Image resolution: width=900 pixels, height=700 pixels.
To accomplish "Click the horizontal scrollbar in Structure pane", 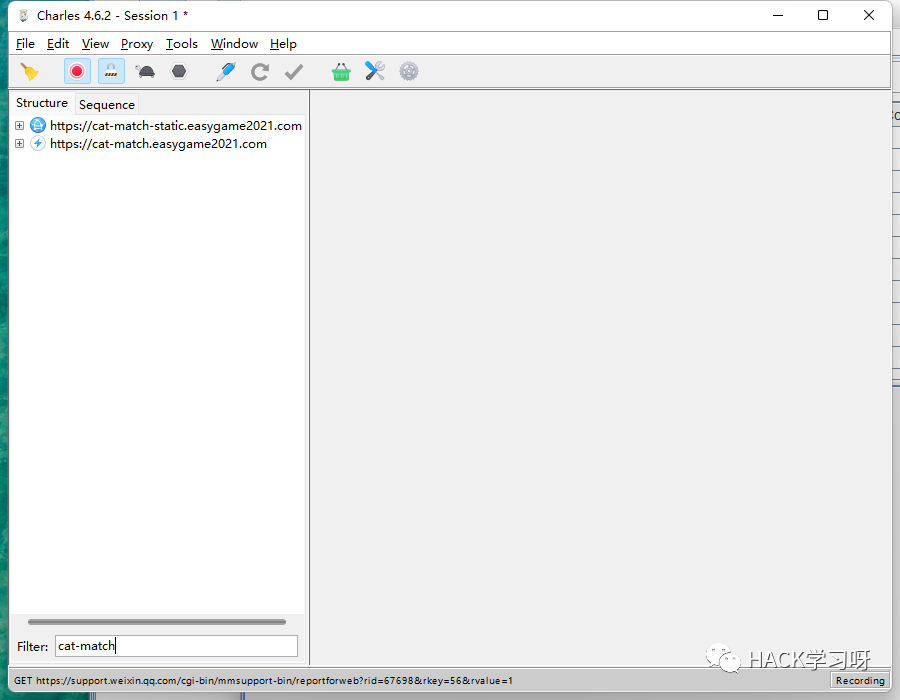I will click(x=157, y=622).
